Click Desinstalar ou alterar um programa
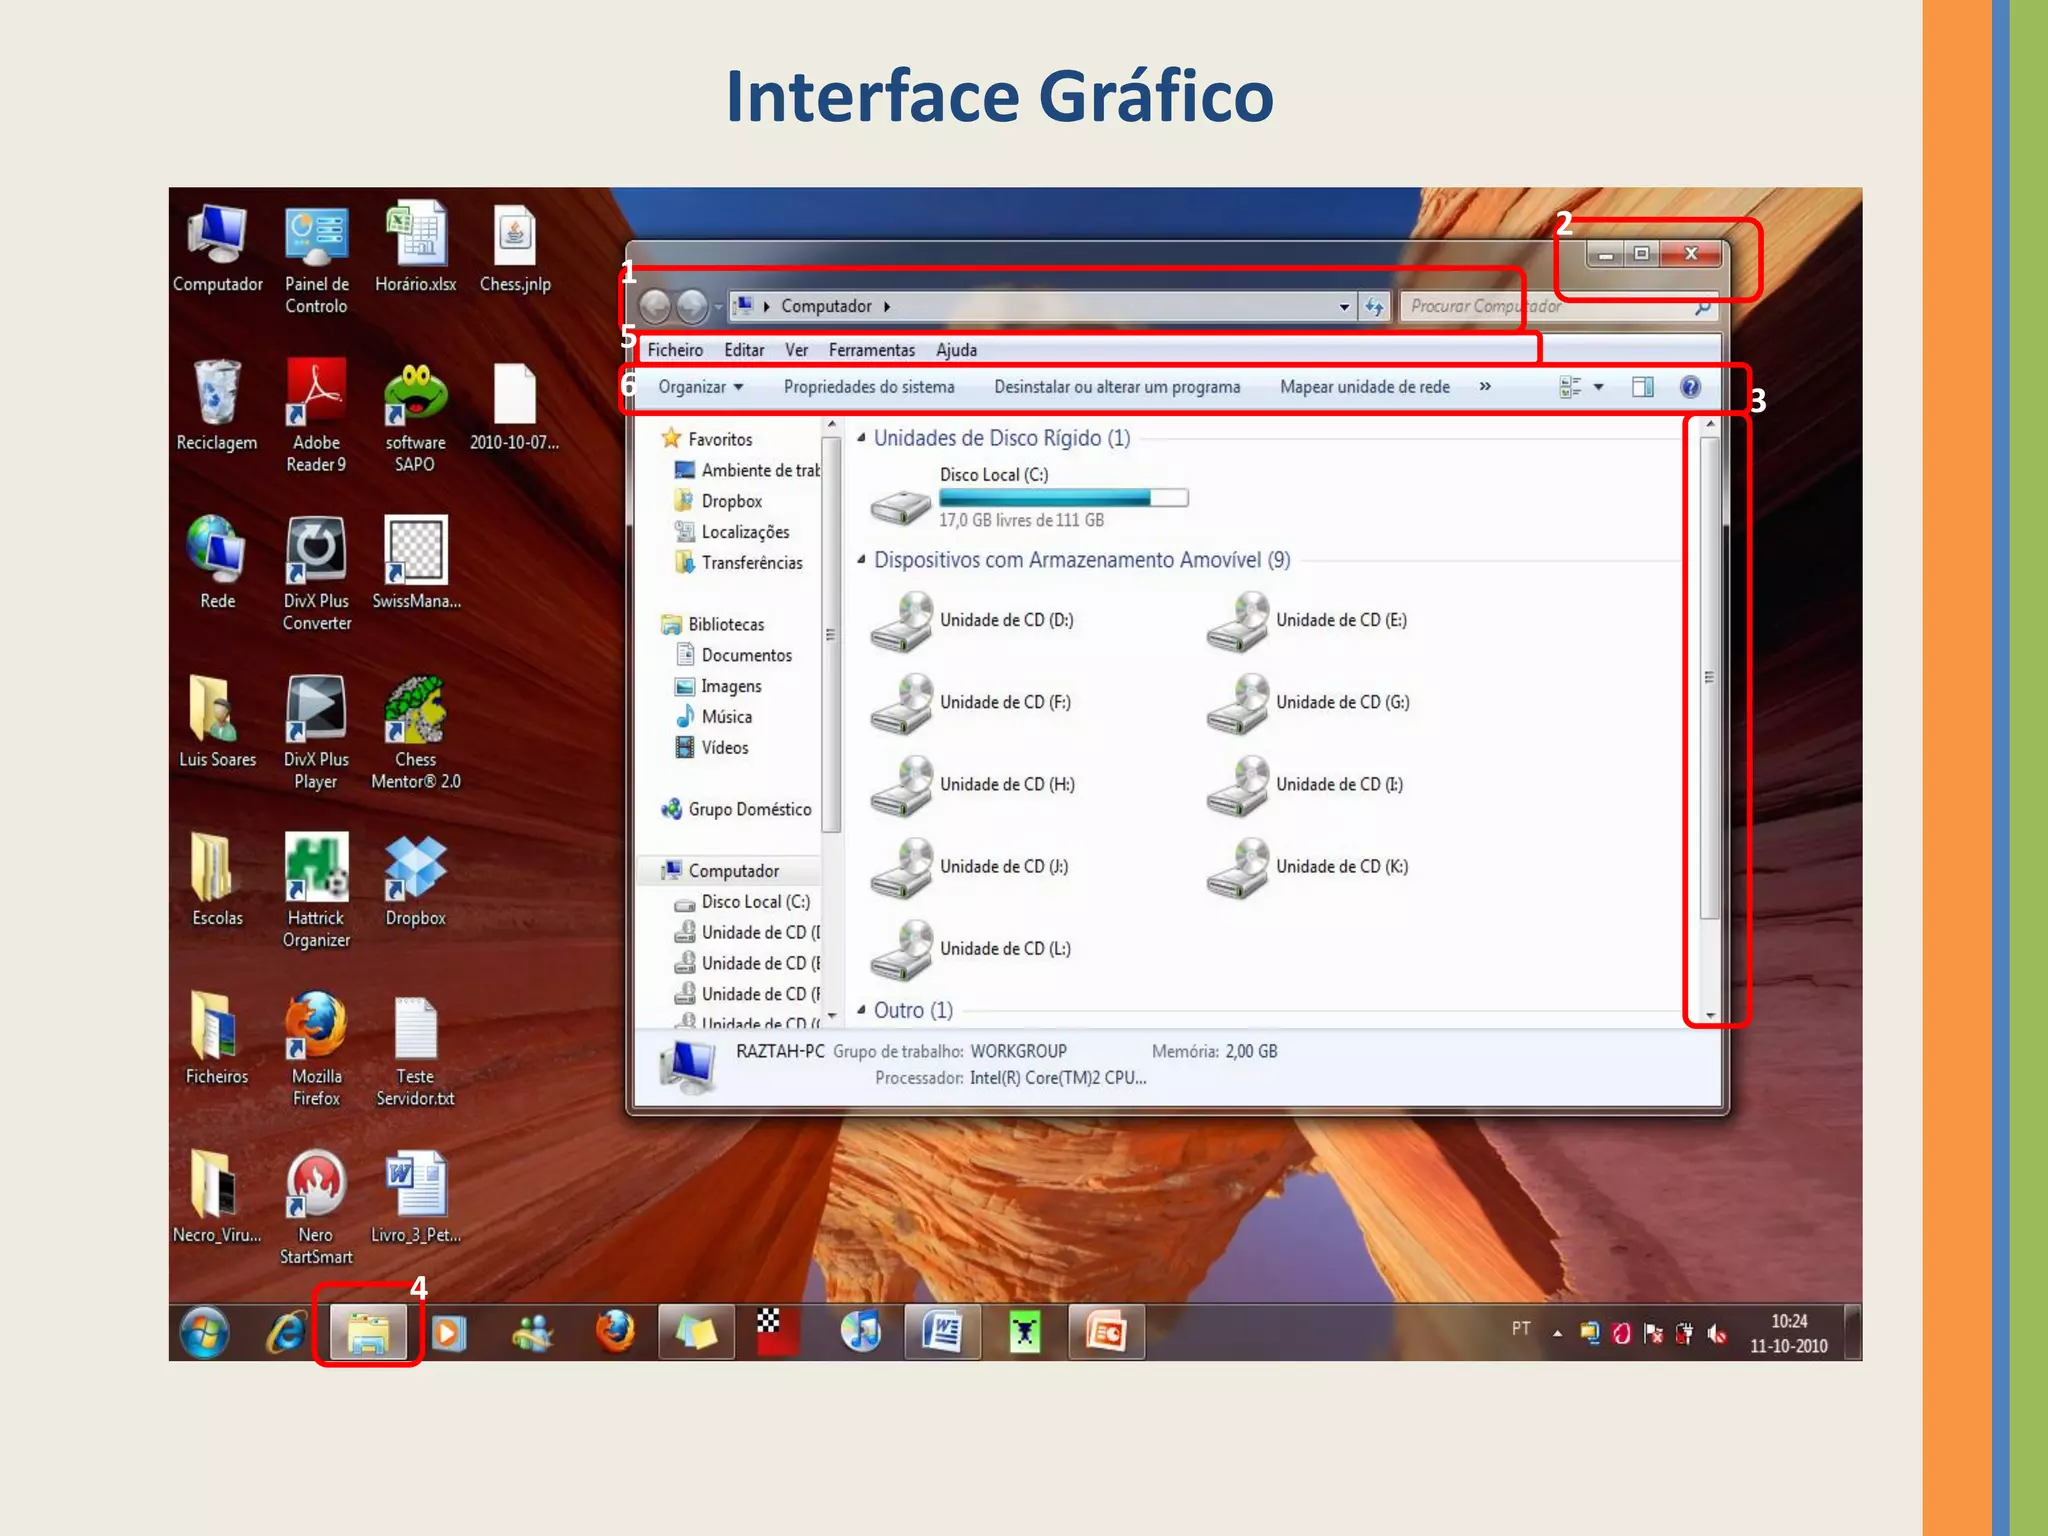2048x1536 pixels. (1117, 387)
